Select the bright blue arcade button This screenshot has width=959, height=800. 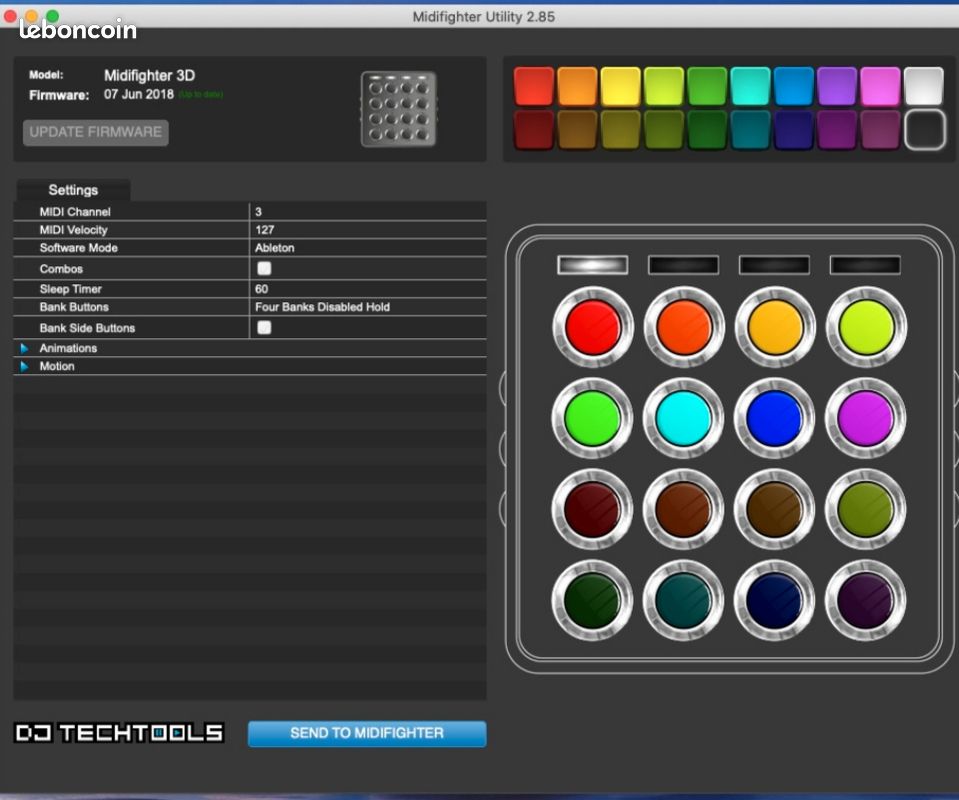[774, 418]
